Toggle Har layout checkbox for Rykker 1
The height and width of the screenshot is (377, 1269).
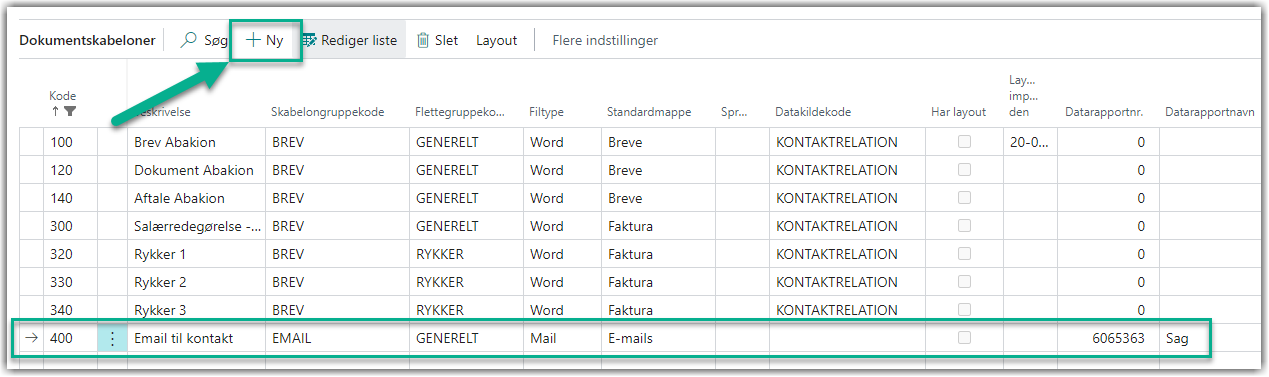coord(964,254)
